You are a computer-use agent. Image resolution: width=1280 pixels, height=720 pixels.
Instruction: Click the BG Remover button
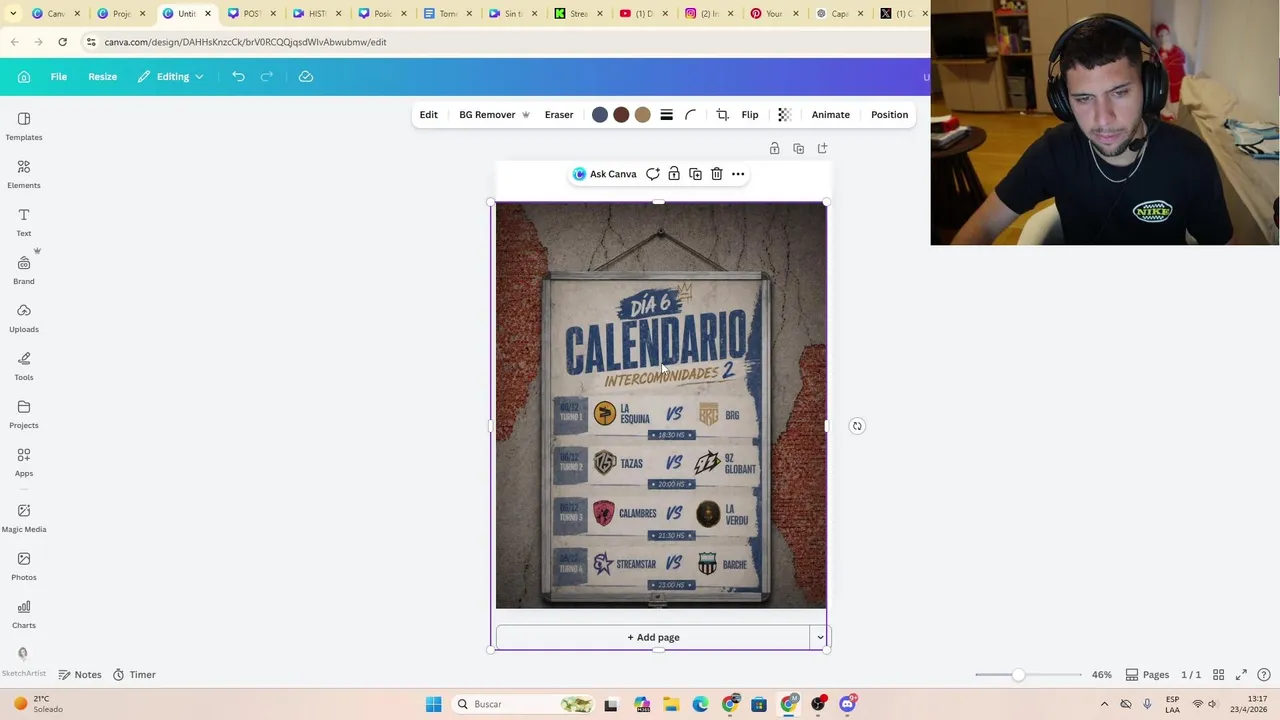click(494, 115)
